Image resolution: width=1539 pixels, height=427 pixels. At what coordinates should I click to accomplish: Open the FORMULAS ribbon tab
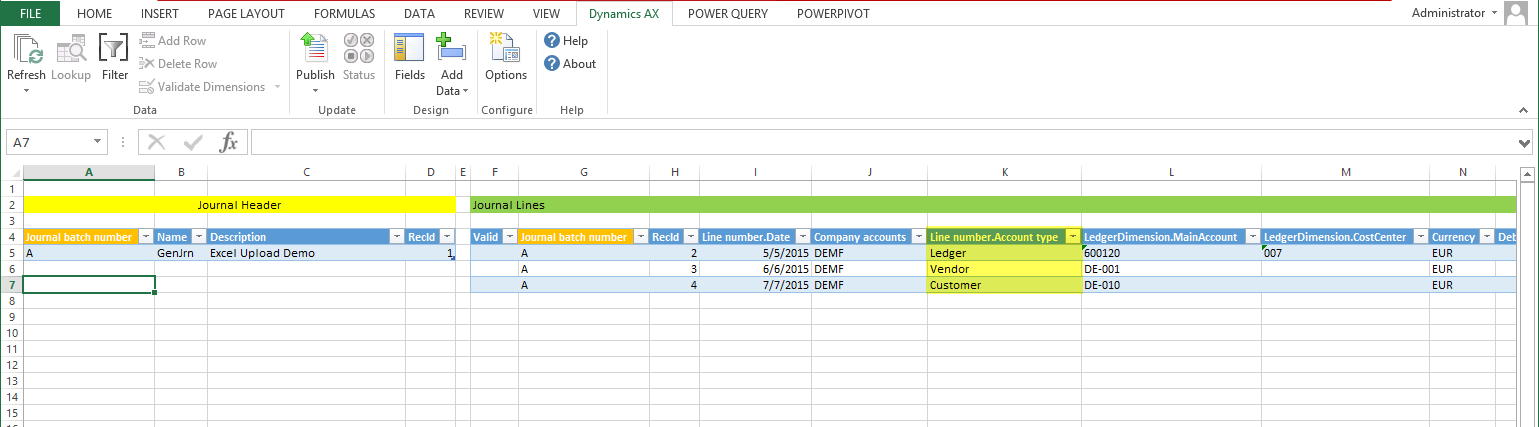344,14
